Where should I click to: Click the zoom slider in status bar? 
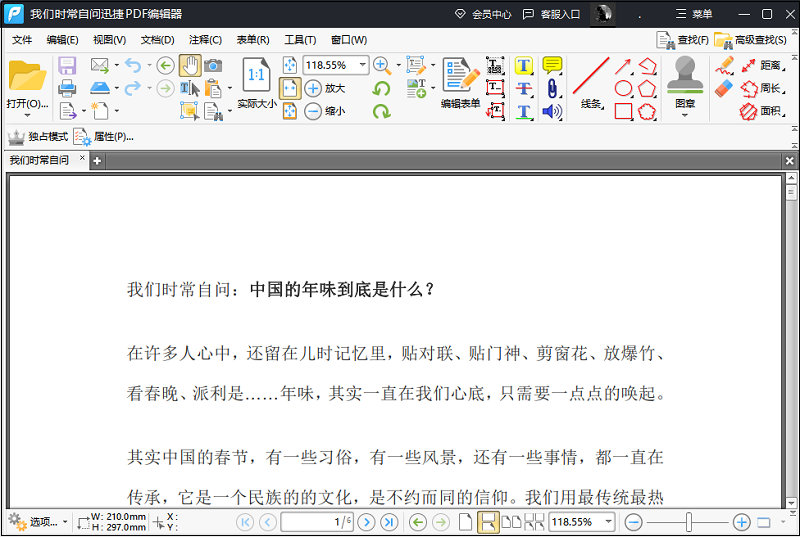(688, 522)
